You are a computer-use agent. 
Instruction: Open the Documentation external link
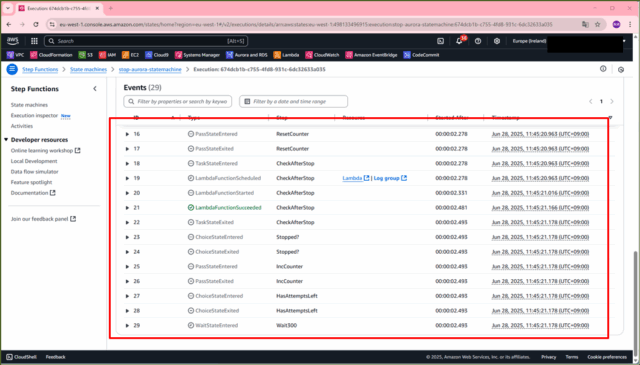coord(33,193)
